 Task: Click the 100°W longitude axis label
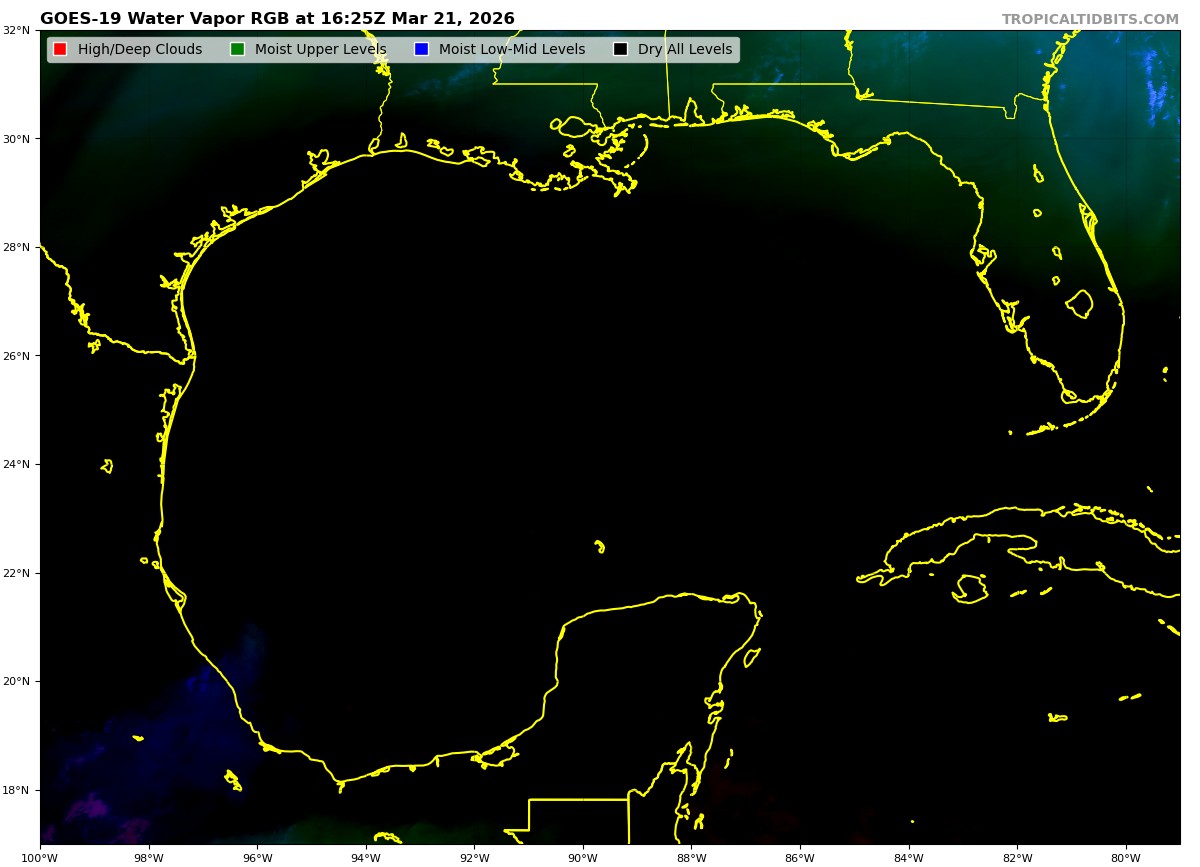40,857
